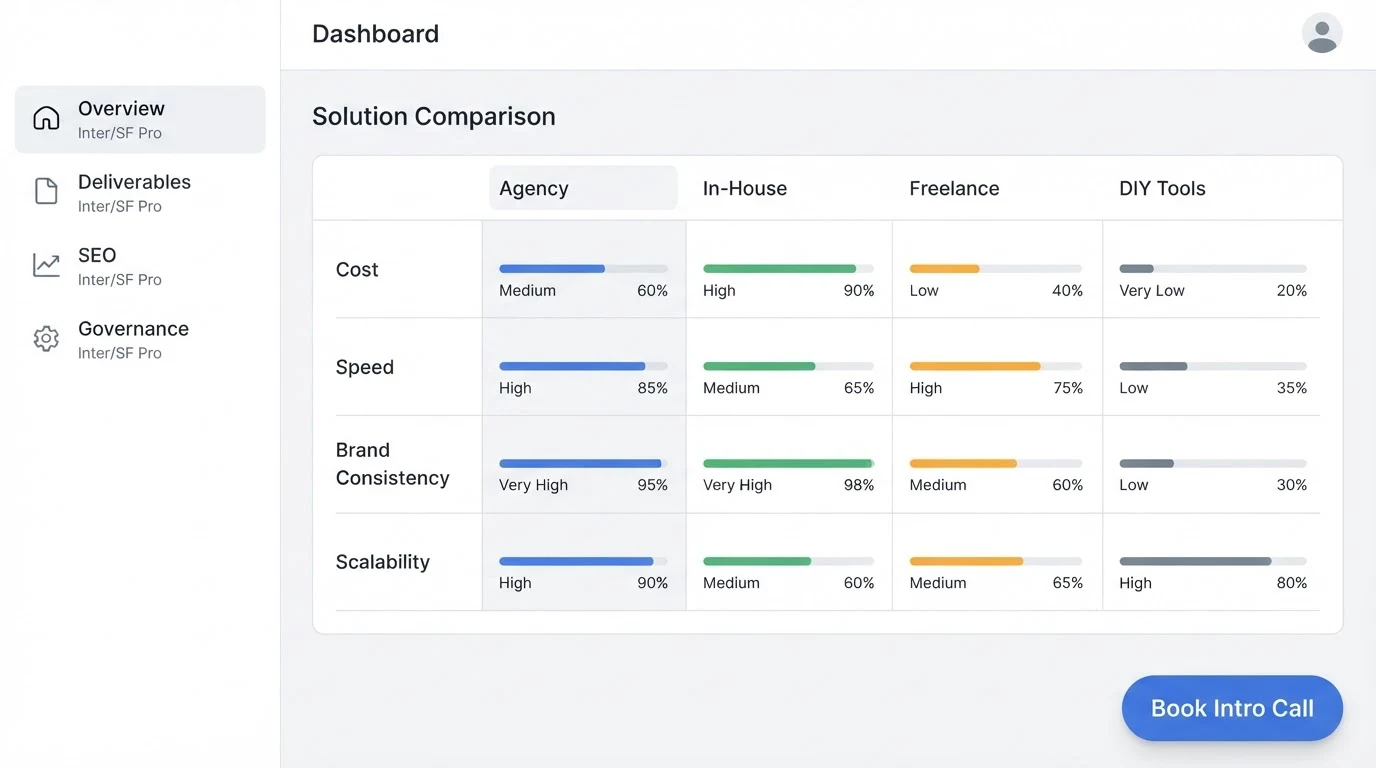Click the DIY Tools Speed progress bar
The width and height of the screenshot is (1376, 768).
1213,366
